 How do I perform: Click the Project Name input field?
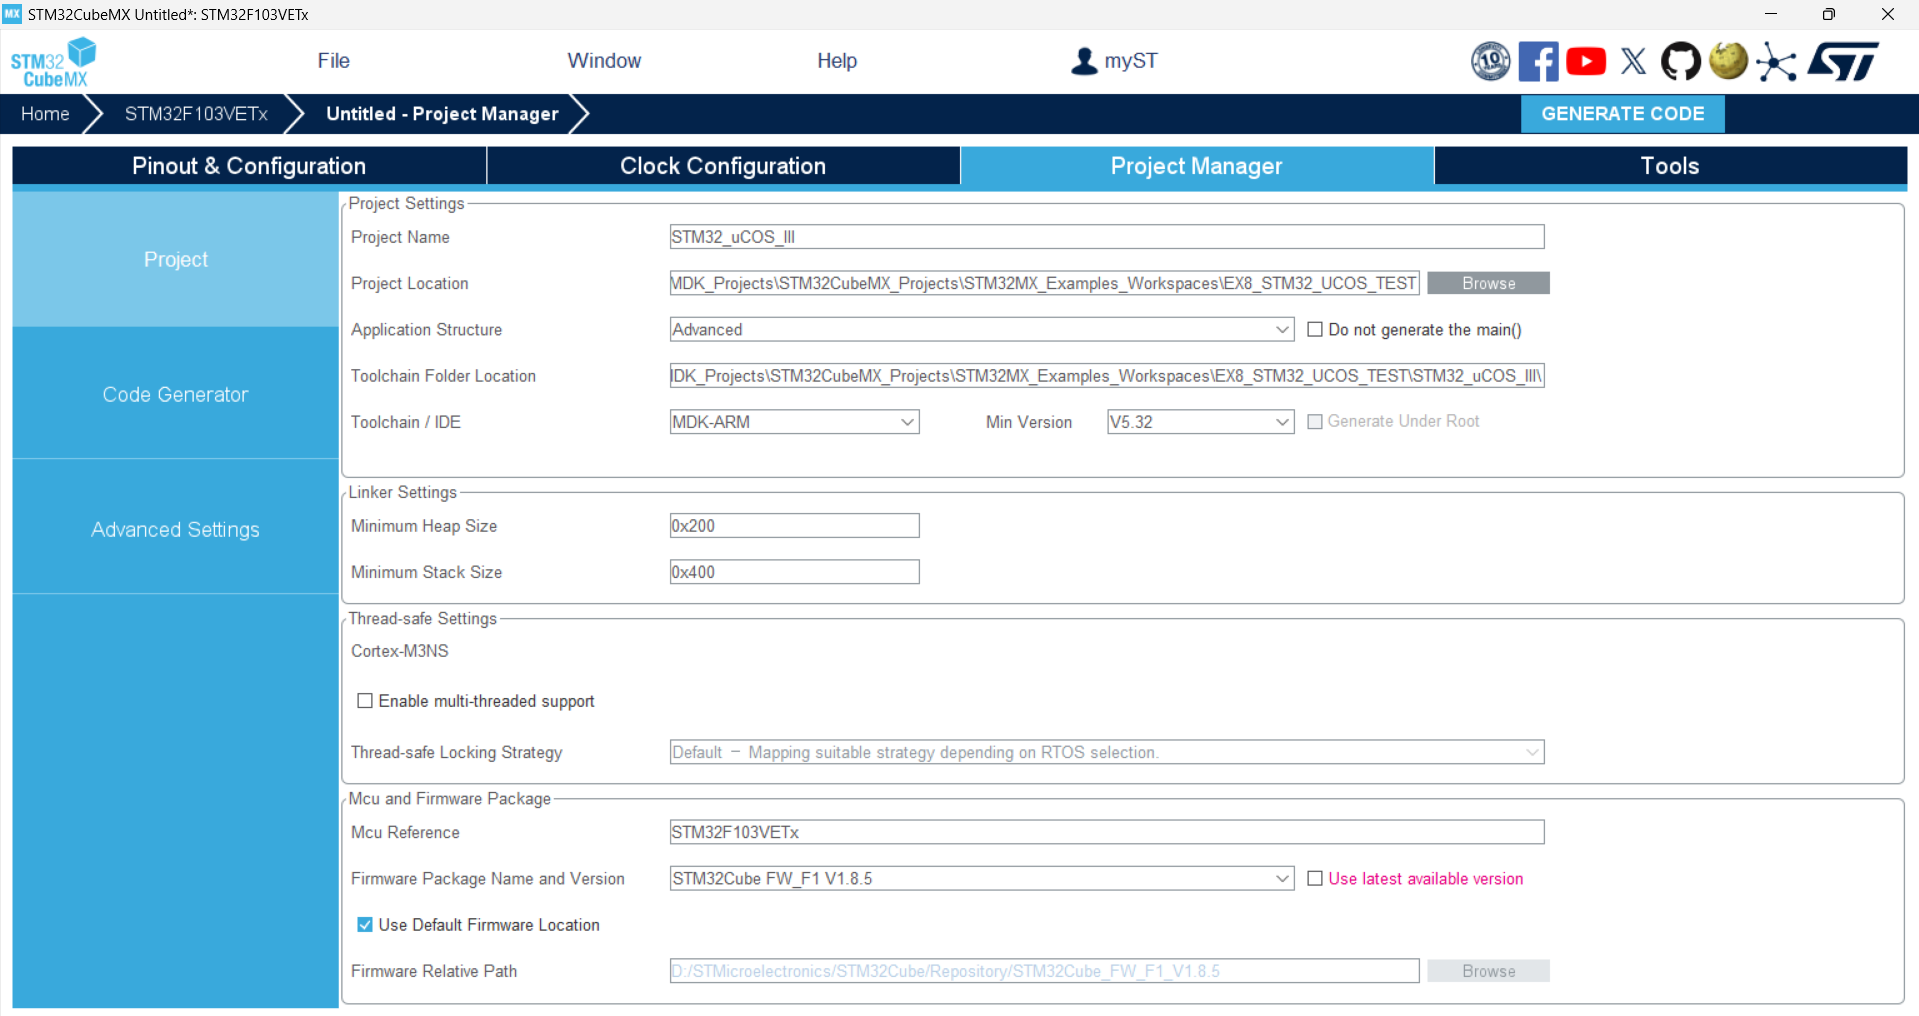pos(1107,237)
